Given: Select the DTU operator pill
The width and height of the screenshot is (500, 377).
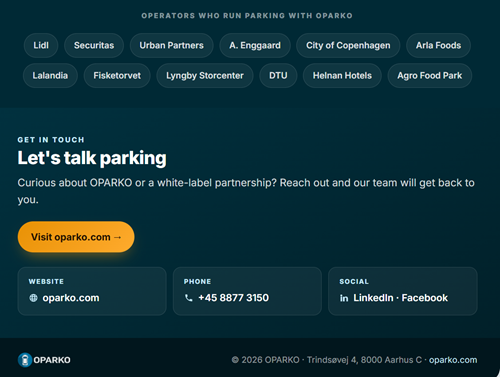Looking at the screenshot, I should point(278,76).
